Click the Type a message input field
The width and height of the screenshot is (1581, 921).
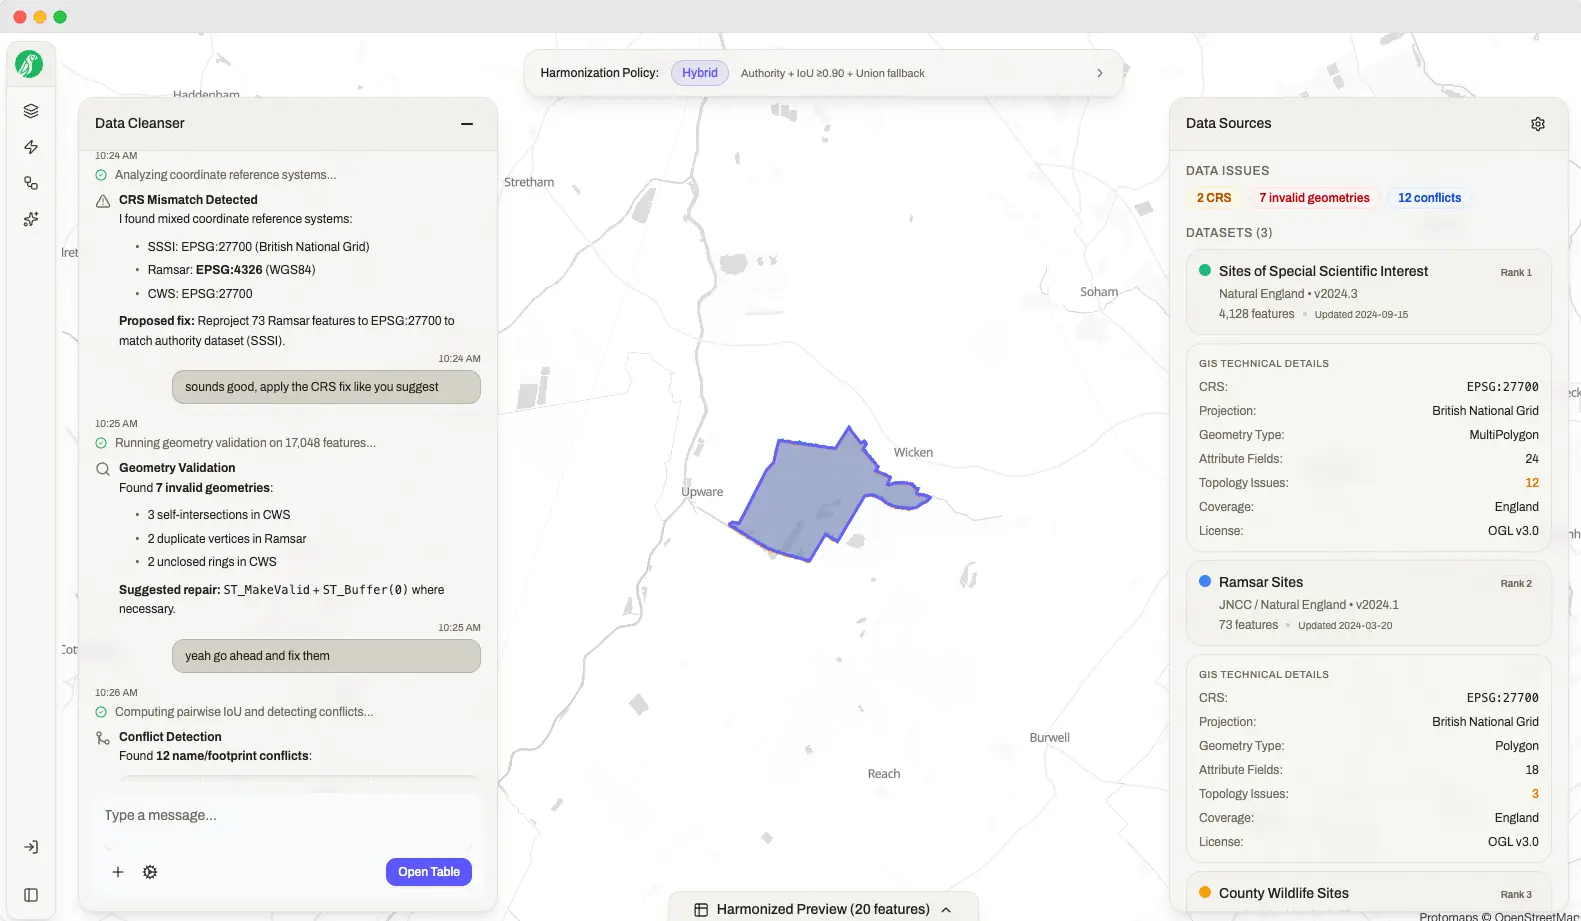click(285, 816)
